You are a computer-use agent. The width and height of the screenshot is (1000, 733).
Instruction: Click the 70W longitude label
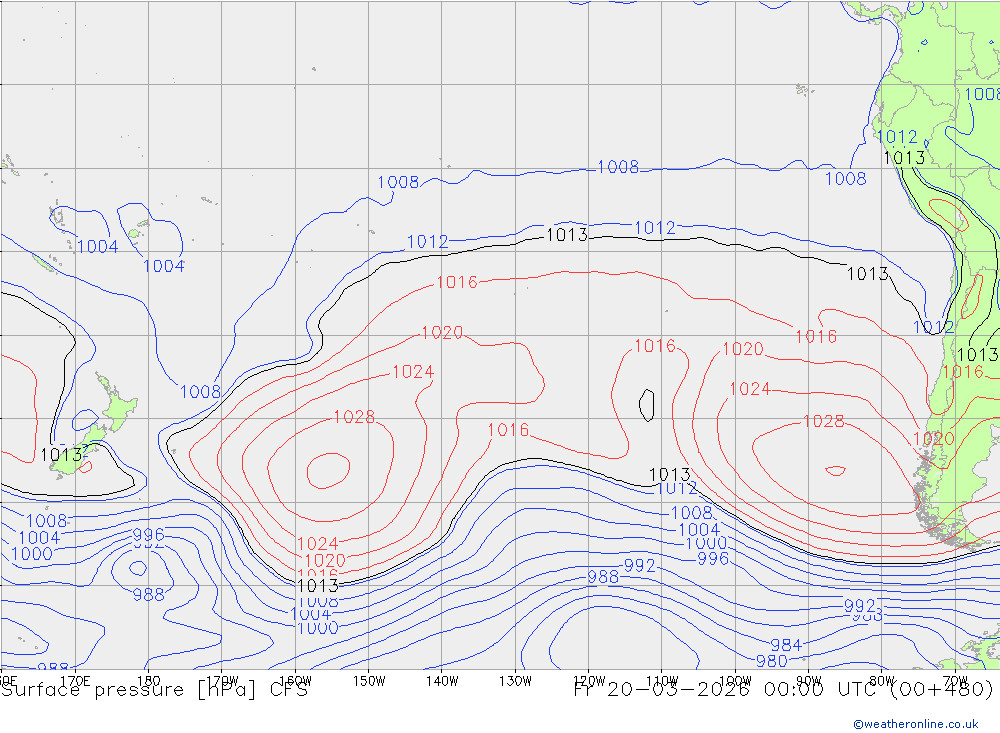(955, 681)
